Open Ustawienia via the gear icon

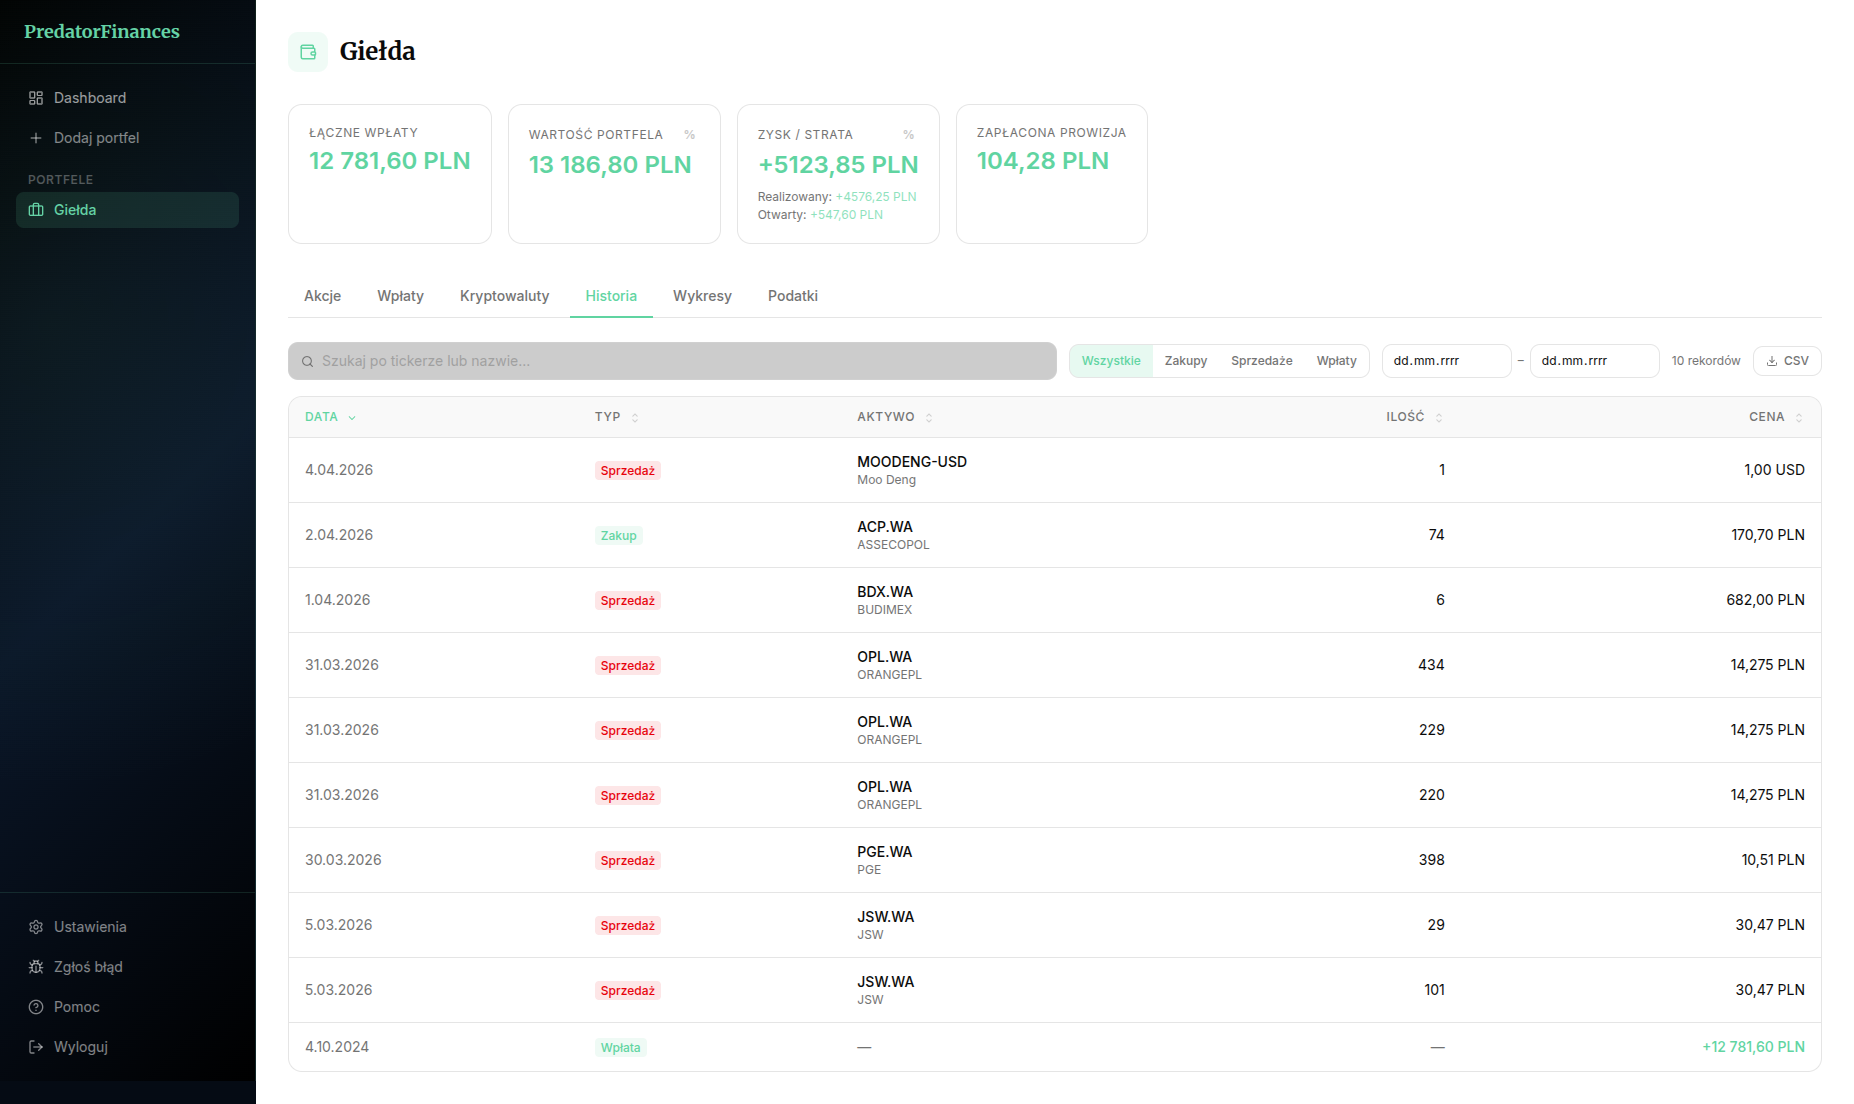(x=34, y=927)
